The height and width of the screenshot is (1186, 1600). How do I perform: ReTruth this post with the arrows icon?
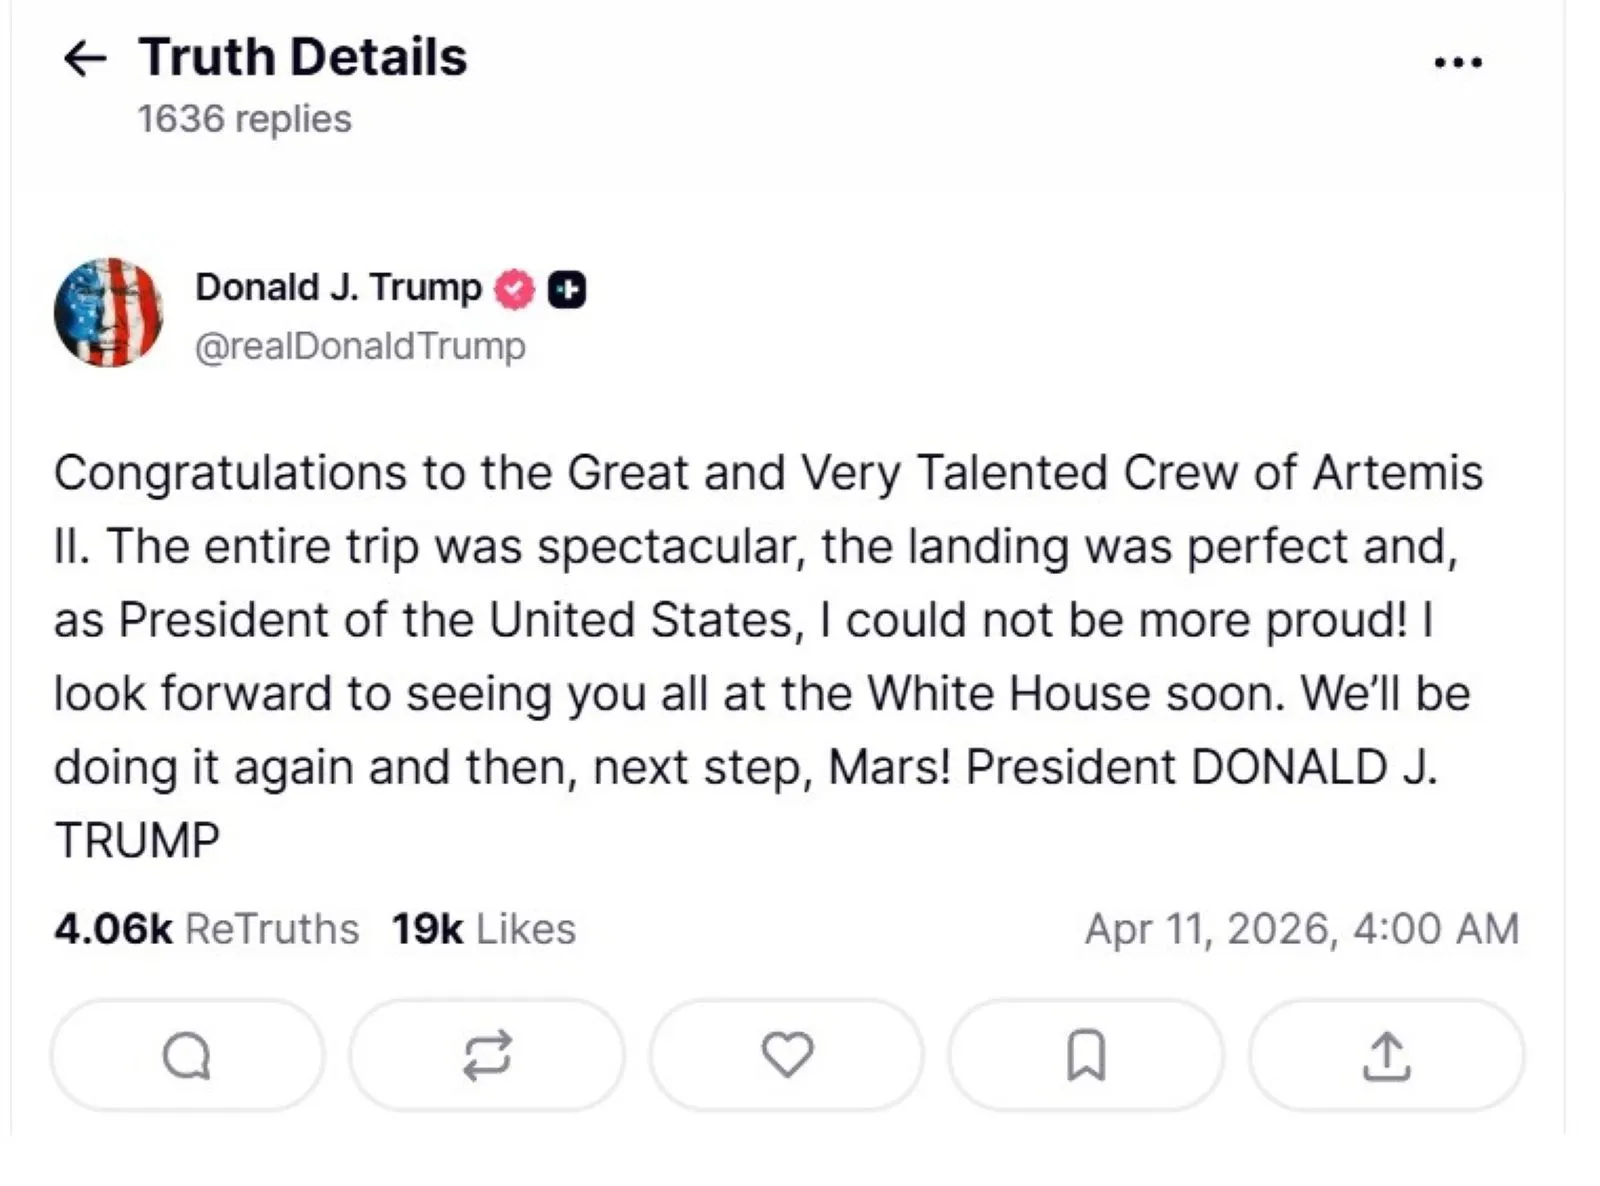coord(487,1055)
